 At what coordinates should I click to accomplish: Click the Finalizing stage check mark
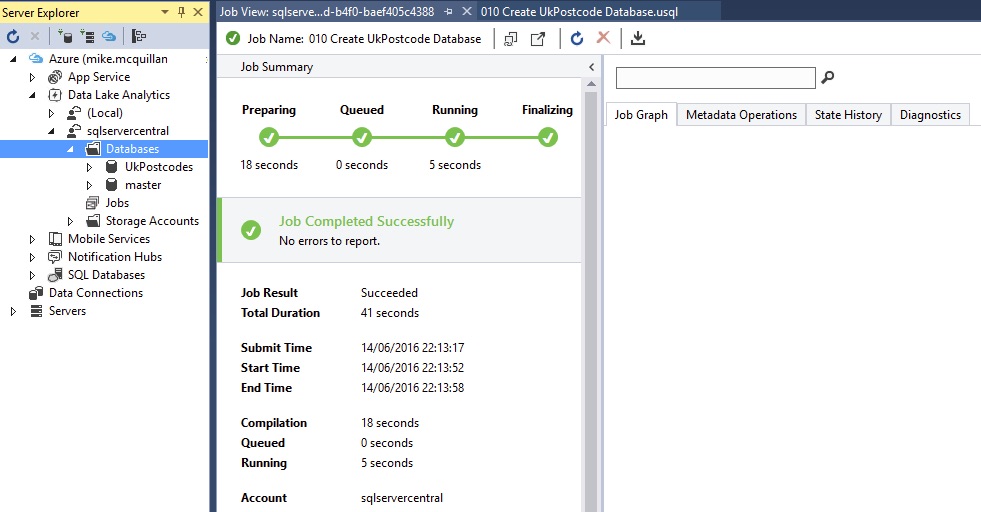pyautogui.click(x=547, y=137)
